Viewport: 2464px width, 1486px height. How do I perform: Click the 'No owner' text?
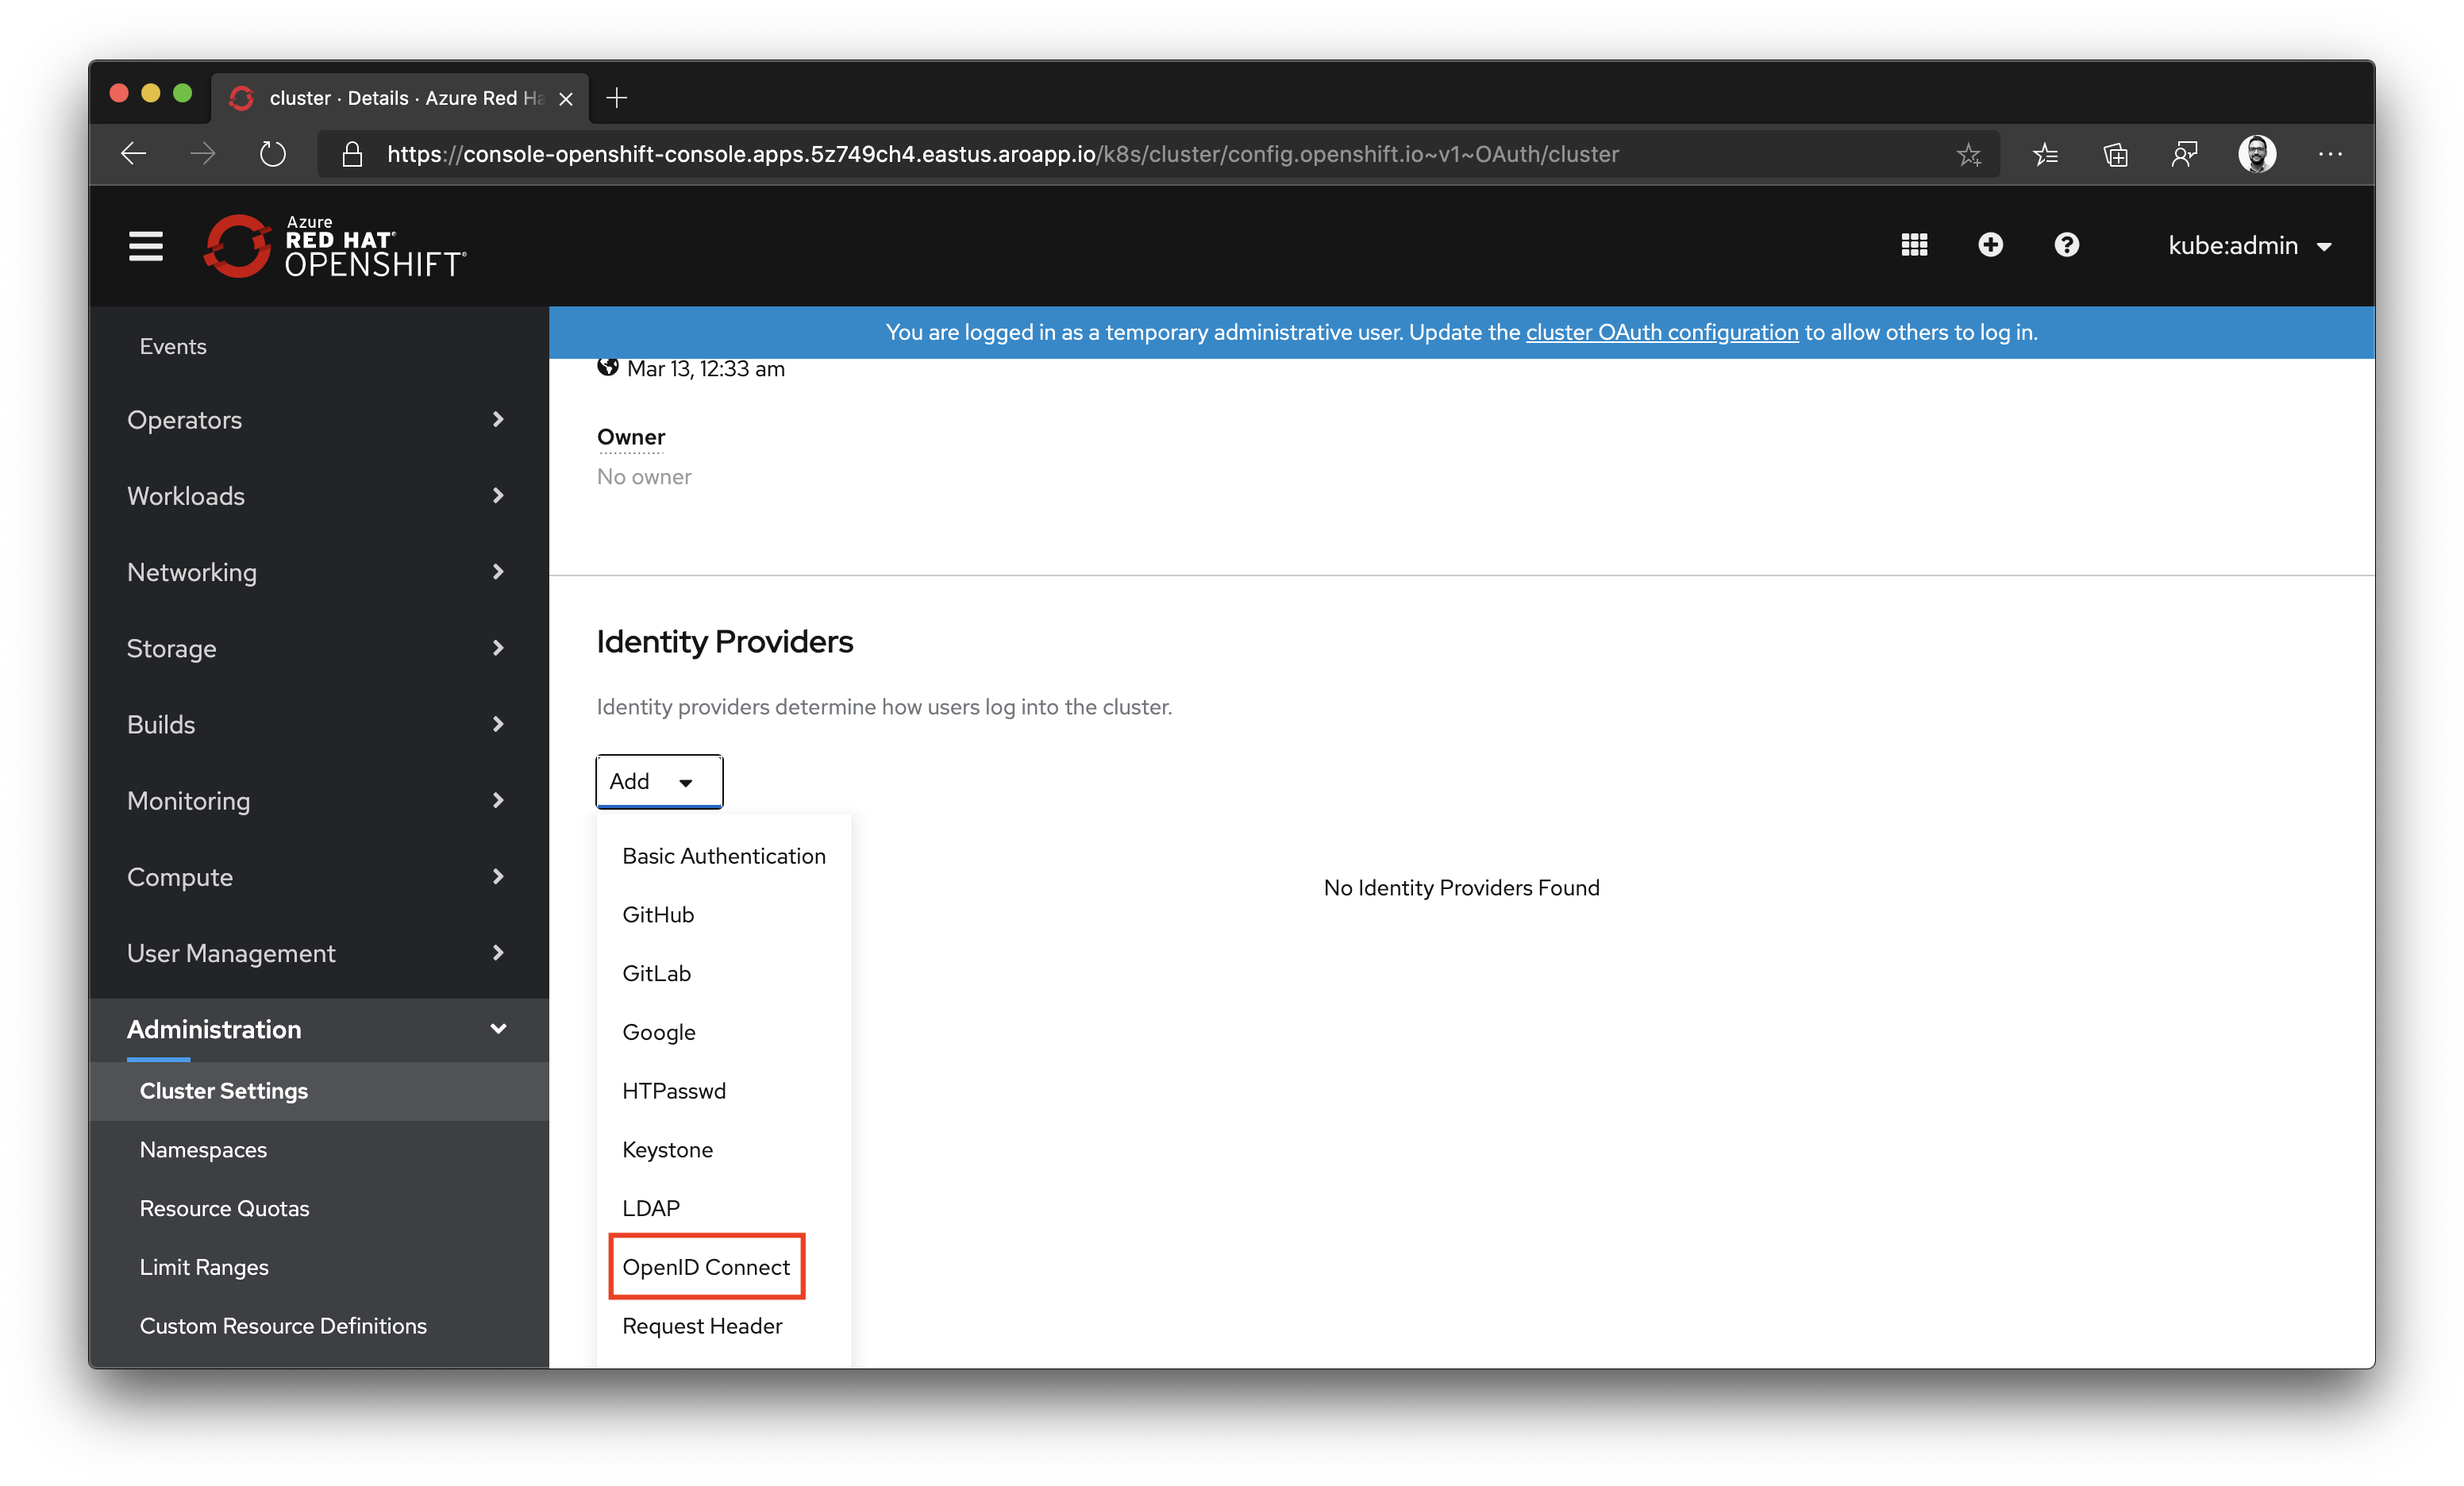coord(644,477)
